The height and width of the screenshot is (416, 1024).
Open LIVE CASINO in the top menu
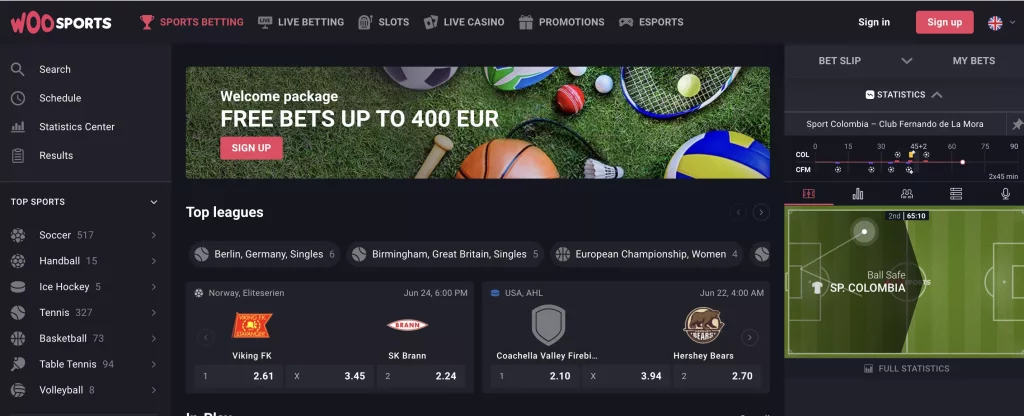(464, 22)
